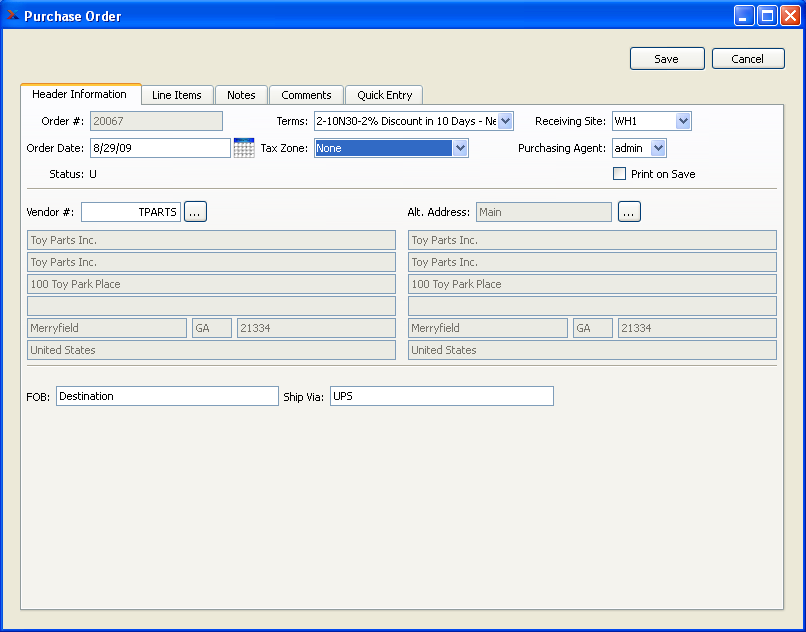Select the Quick Entry tab

[x=384, y=95]
